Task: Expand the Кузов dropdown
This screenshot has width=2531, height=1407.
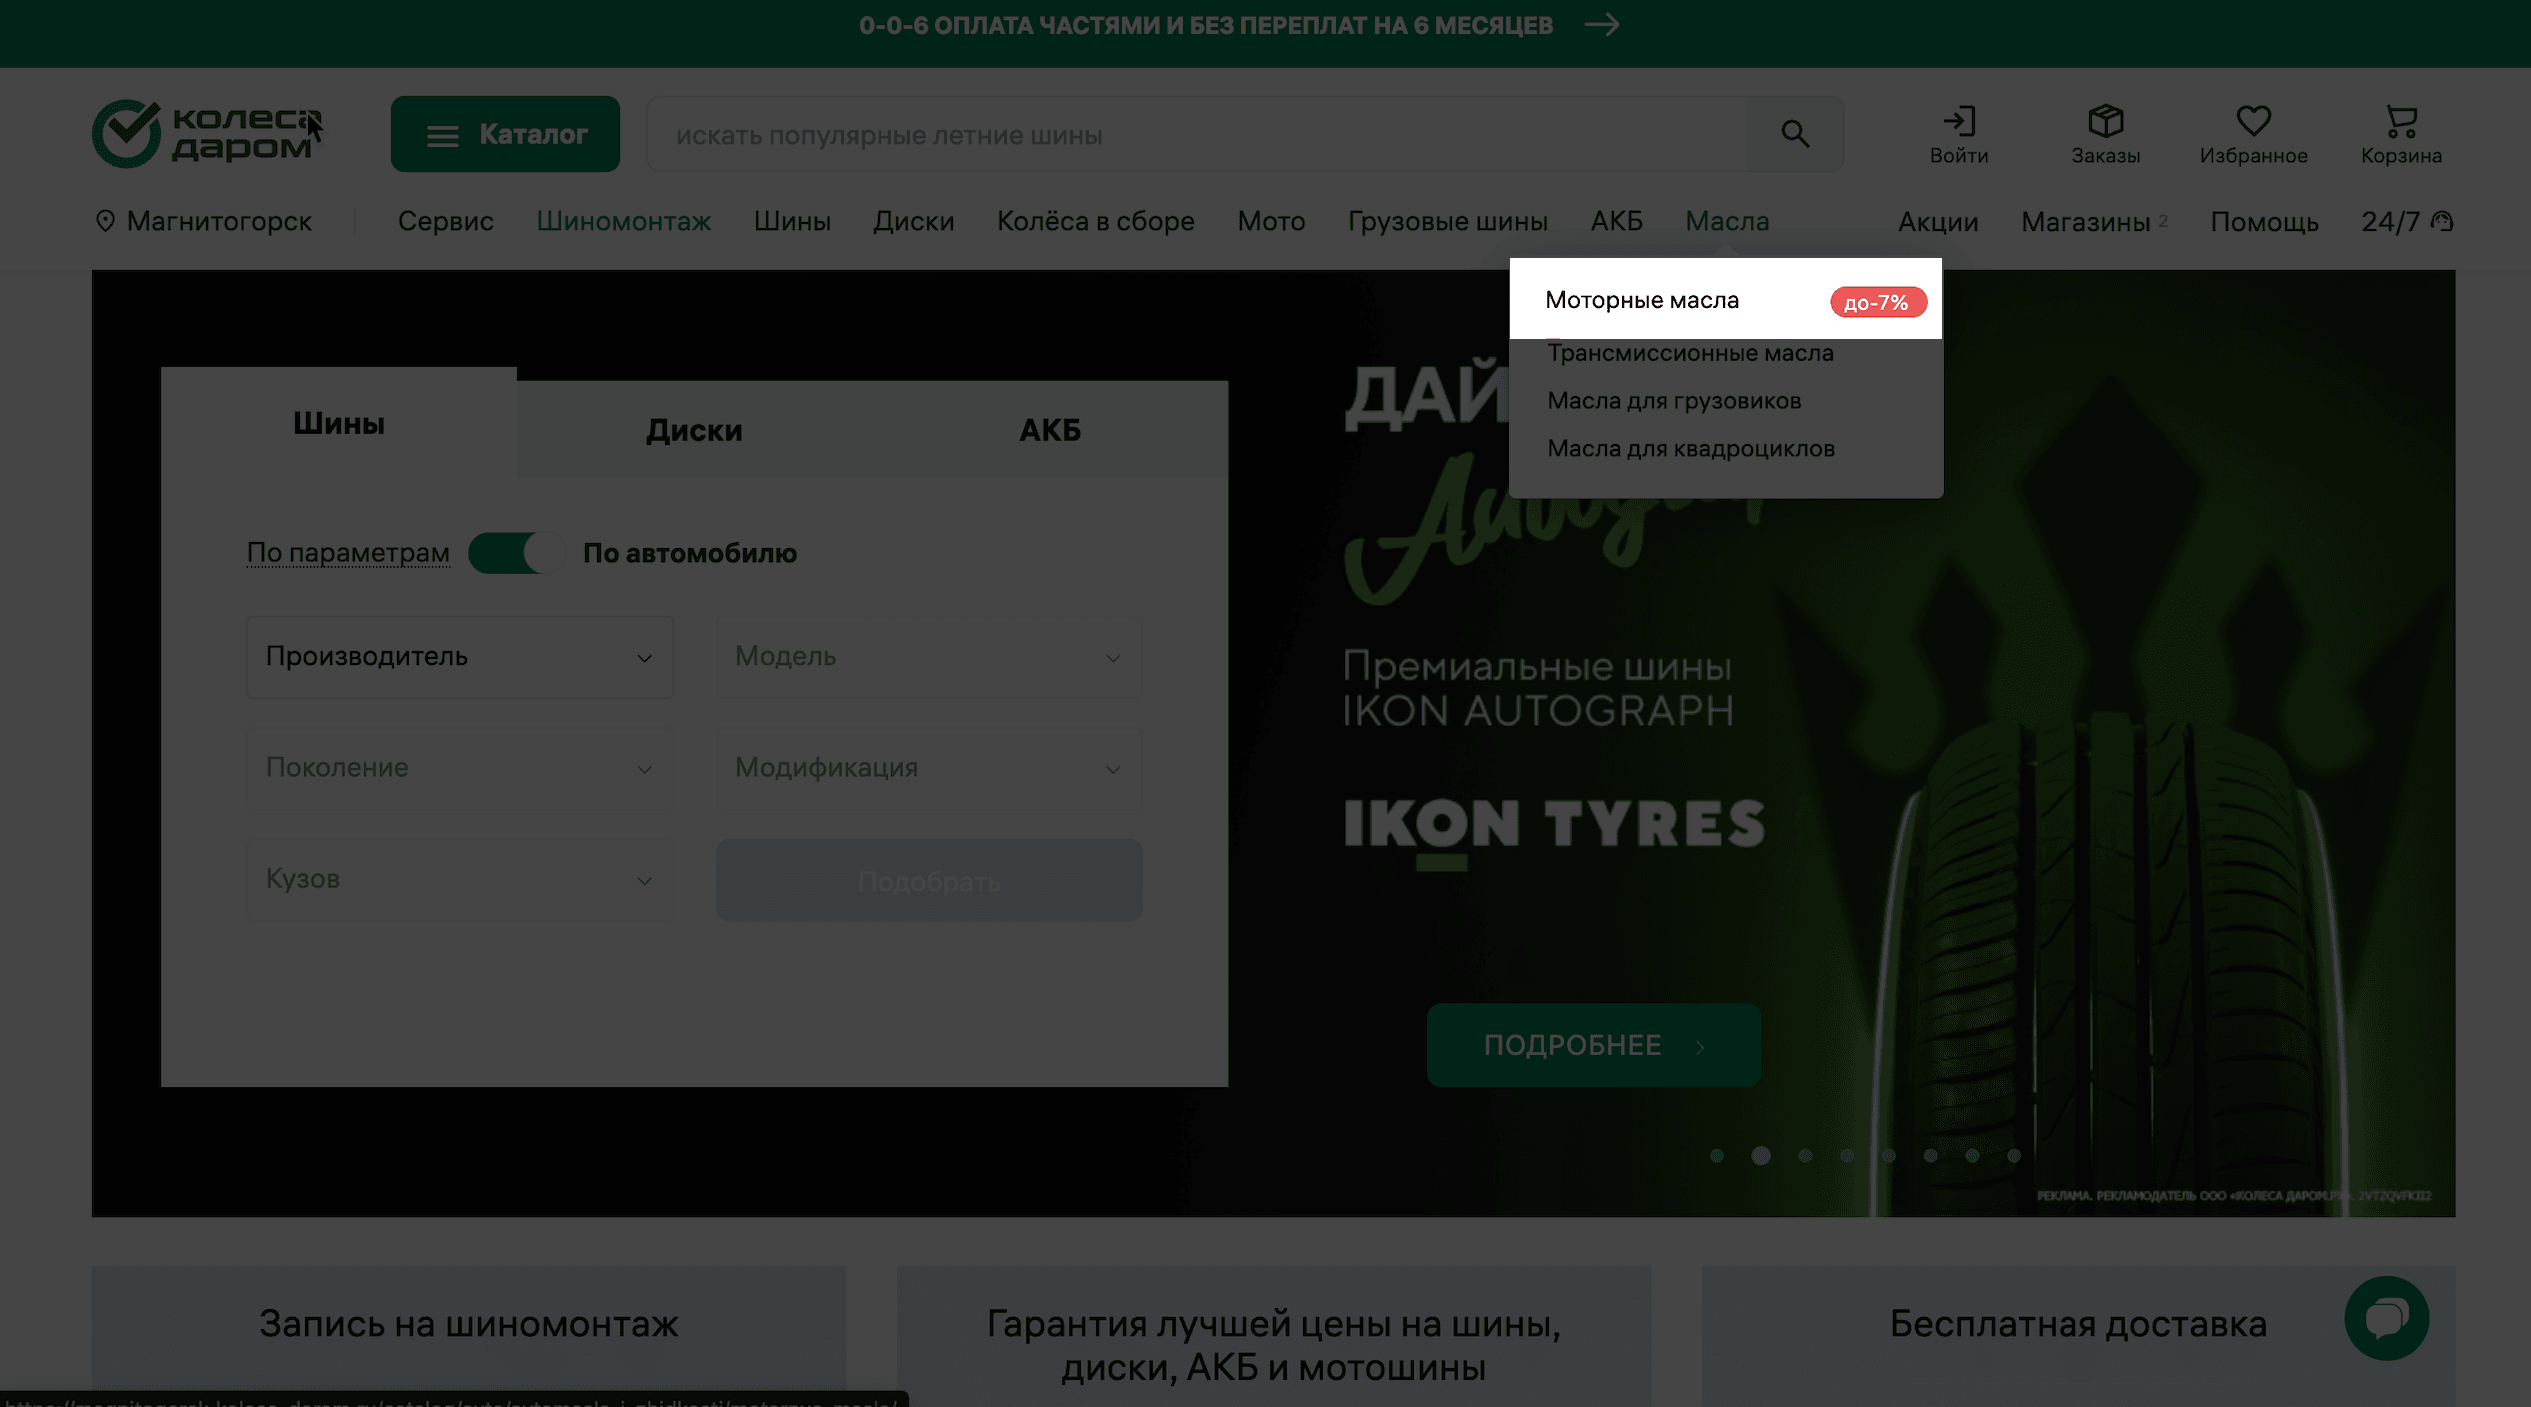Action: click(x=459, y=879)
